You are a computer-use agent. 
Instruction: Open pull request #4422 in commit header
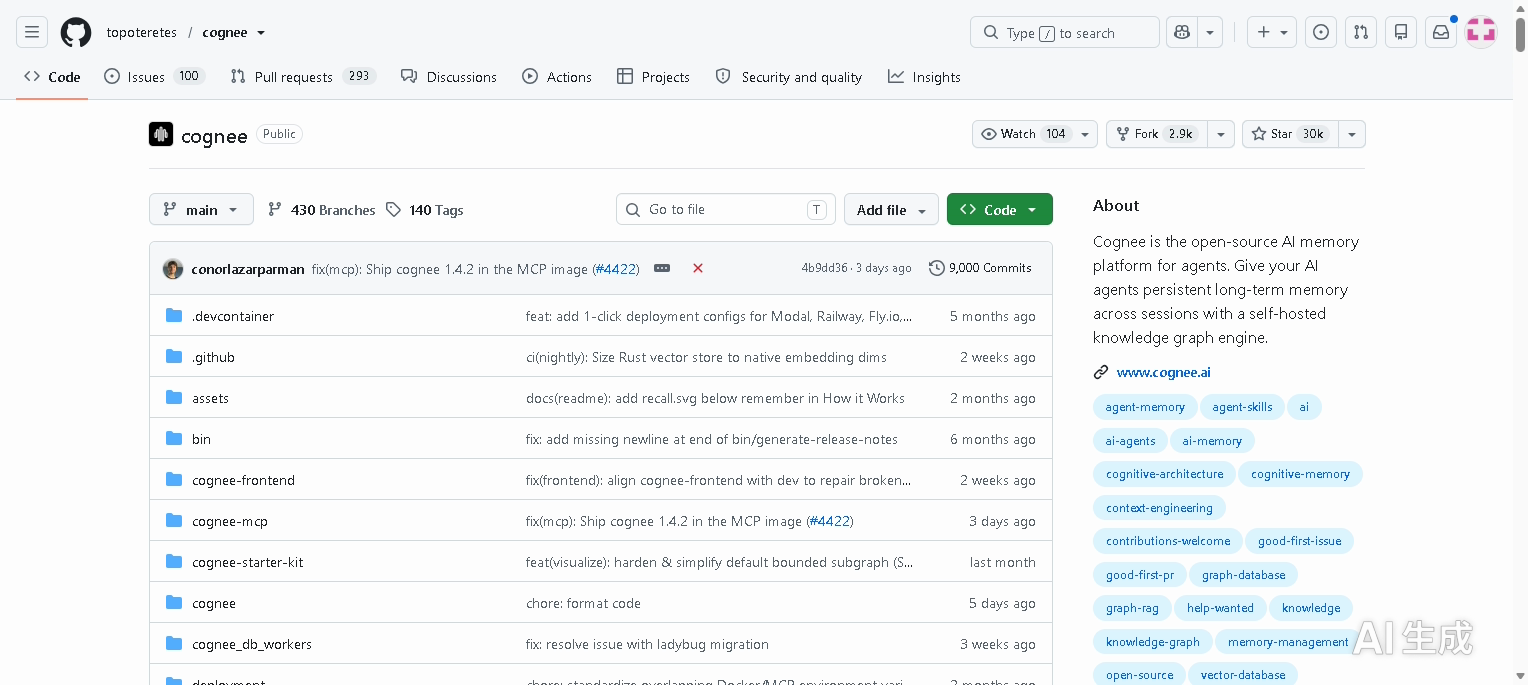coord(616,269)
